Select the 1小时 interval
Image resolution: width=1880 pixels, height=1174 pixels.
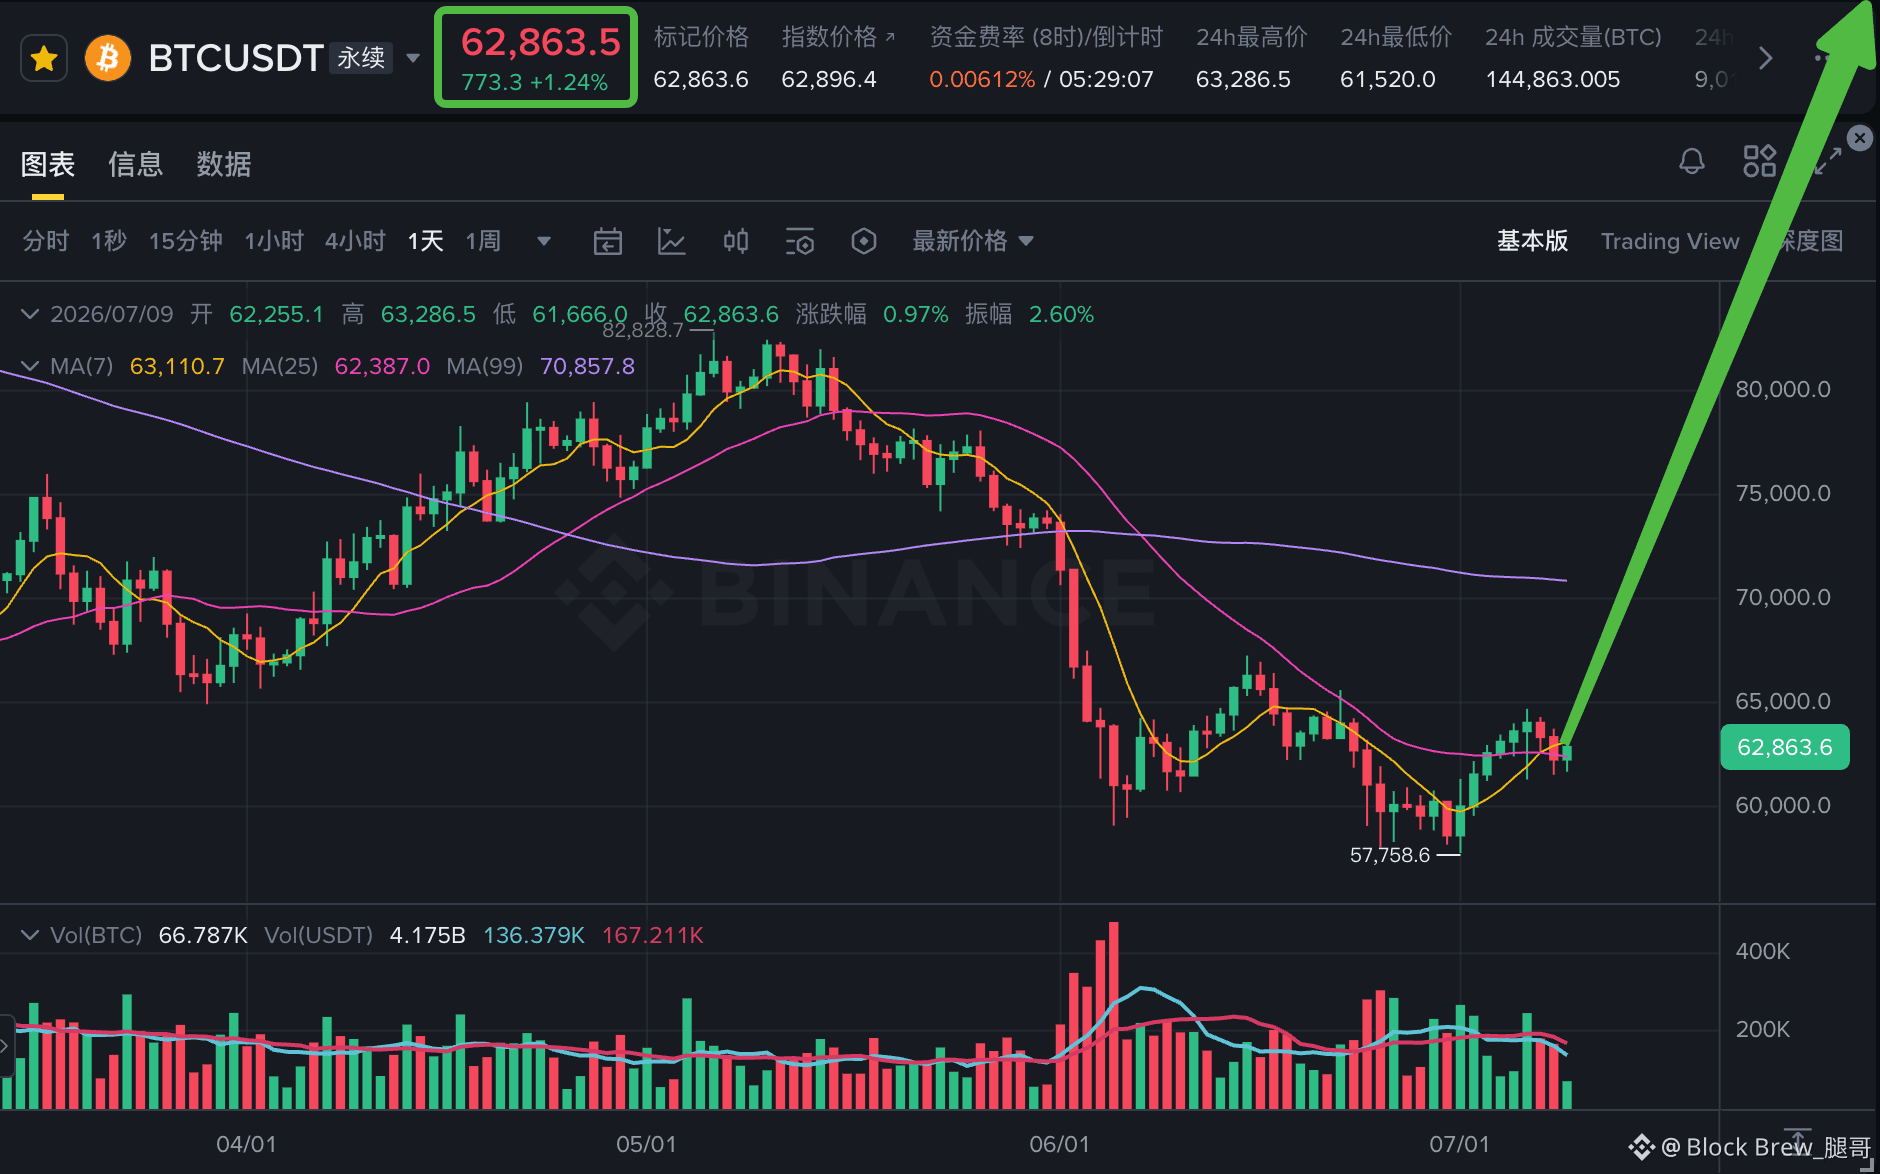[x=274, y=241]
